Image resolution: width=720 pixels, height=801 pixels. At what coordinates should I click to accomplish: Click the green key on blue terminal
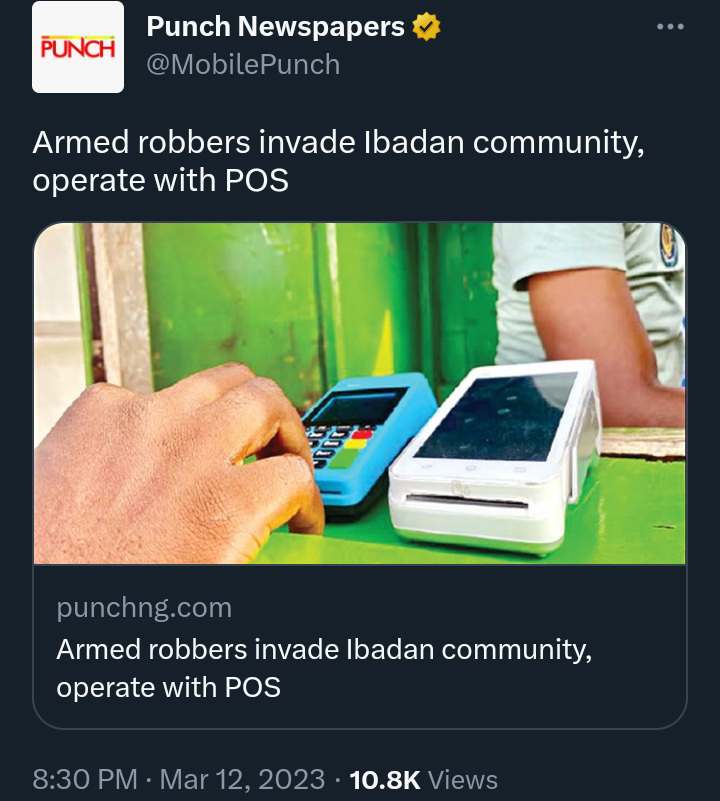pos(343,459)
